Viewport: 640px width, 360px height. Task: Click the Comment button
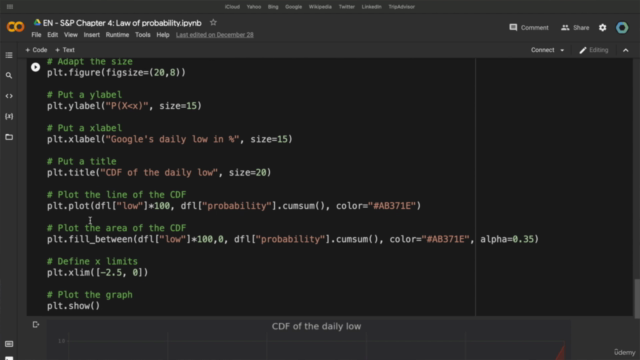pyautogui.click(x=529, y=27)
